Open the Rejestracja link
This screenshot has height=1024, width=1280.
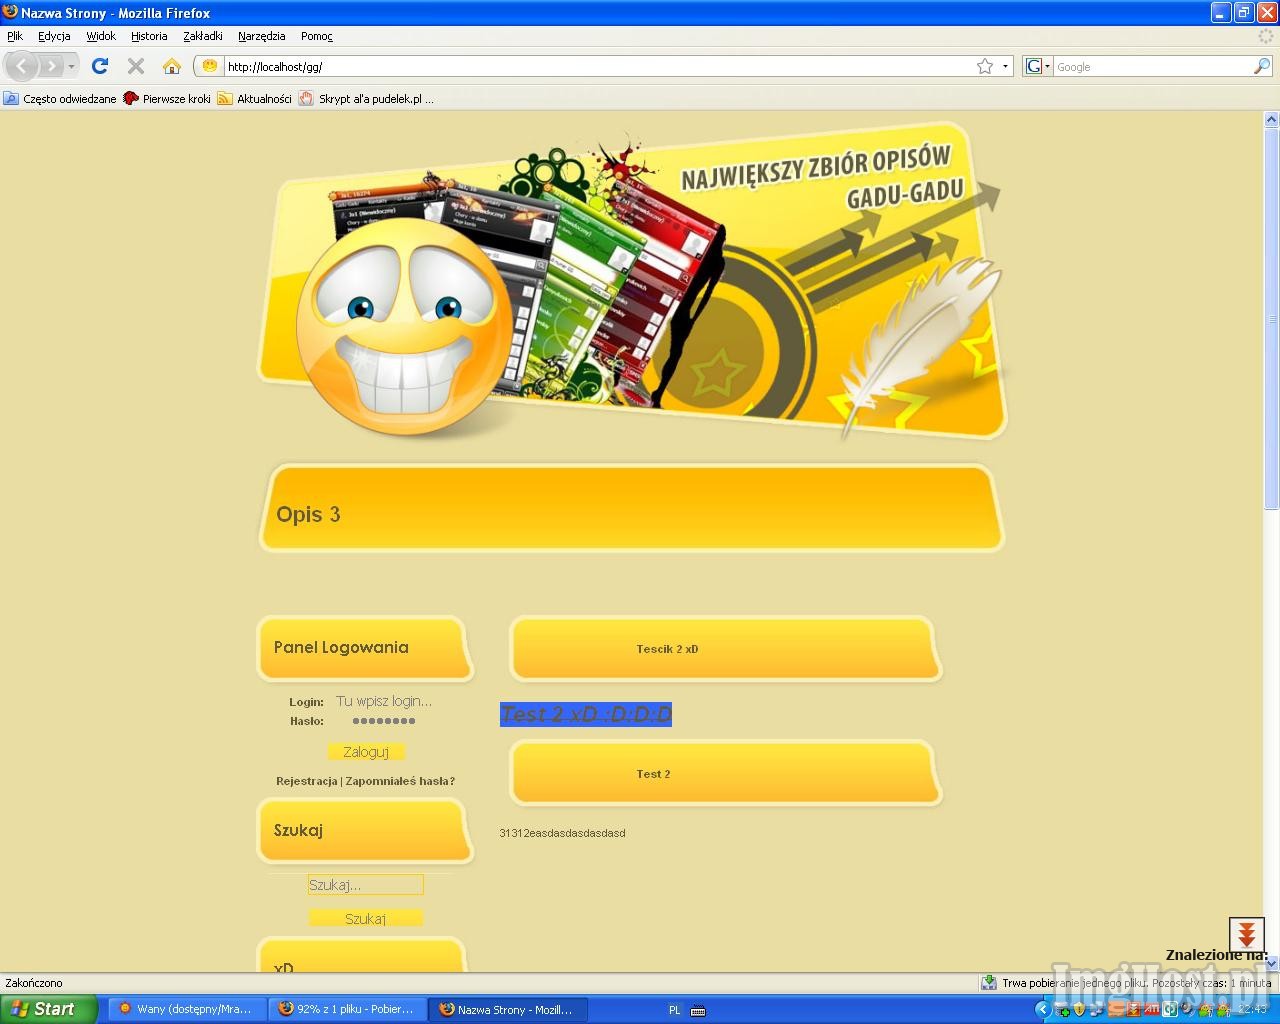click(307, 781)
